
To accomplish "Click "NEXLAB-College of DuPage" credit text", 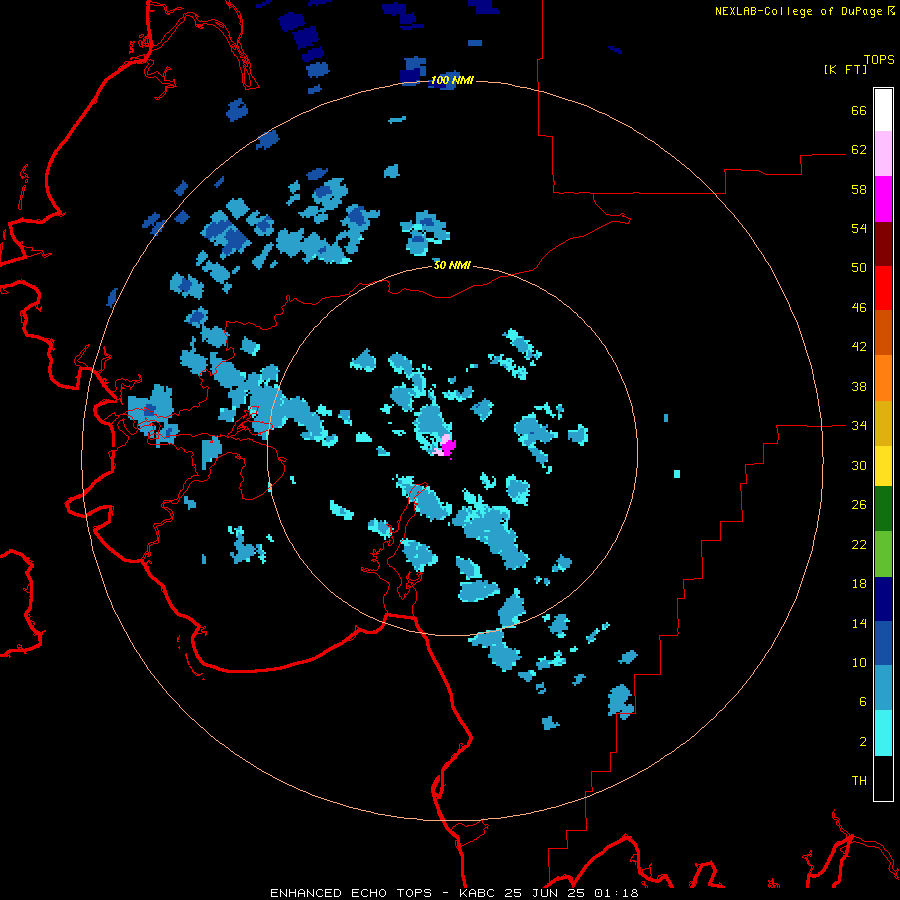I will pyautogui.click(x=798, y=11).
